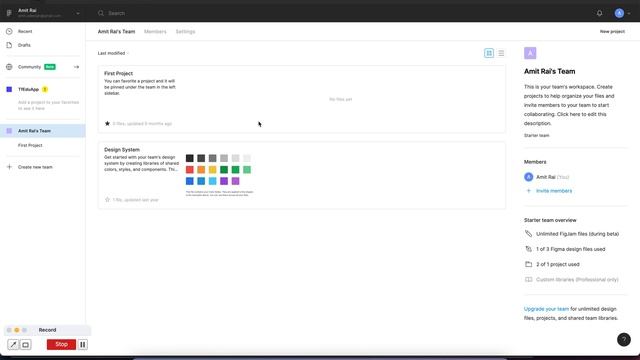Switch to the Members tab
Screen dimensions: 640x360
coord(155,31)
